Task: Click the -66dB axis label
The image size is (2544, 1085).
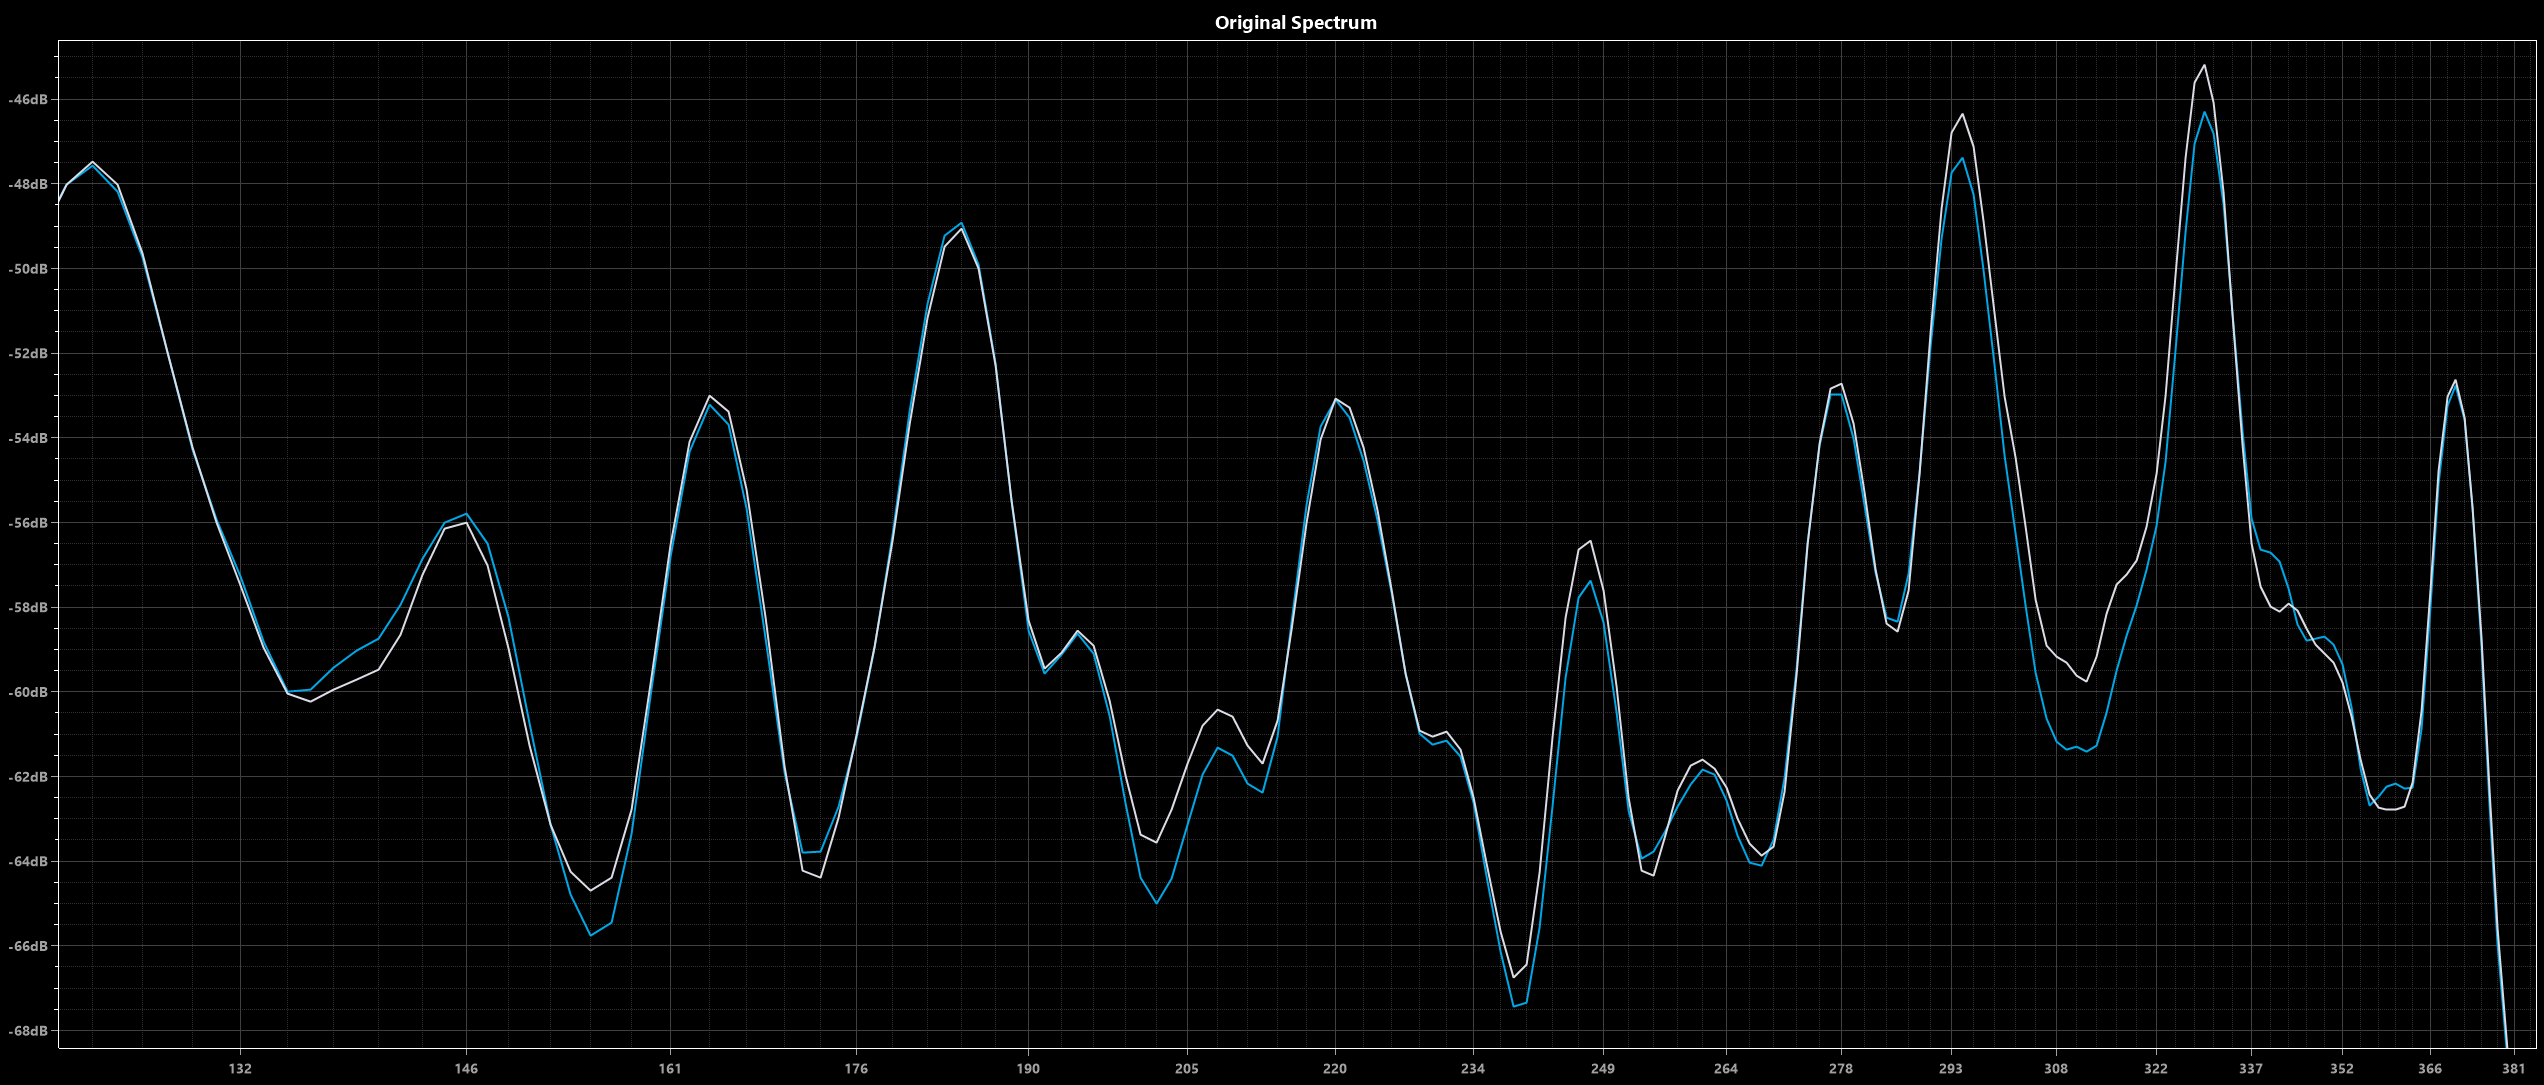Action: click(27, 946)
